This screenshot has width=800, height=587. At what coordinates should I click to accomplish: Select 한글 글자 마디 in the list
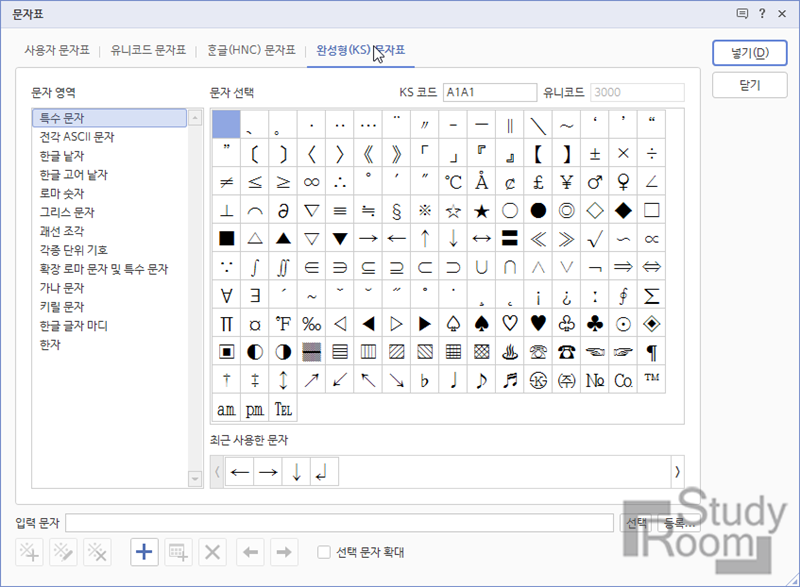[x=110, y=325]
